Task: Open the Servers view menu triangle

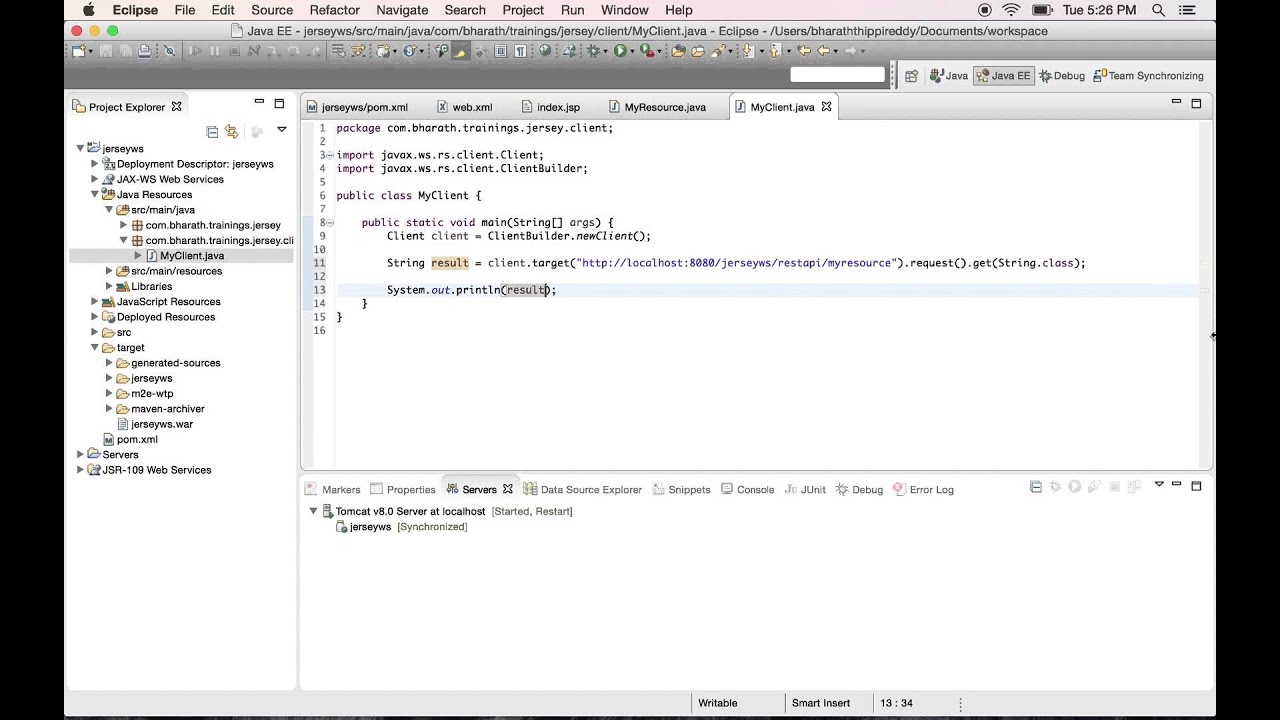Action: pyautogui.click(x=1159, y=484)
